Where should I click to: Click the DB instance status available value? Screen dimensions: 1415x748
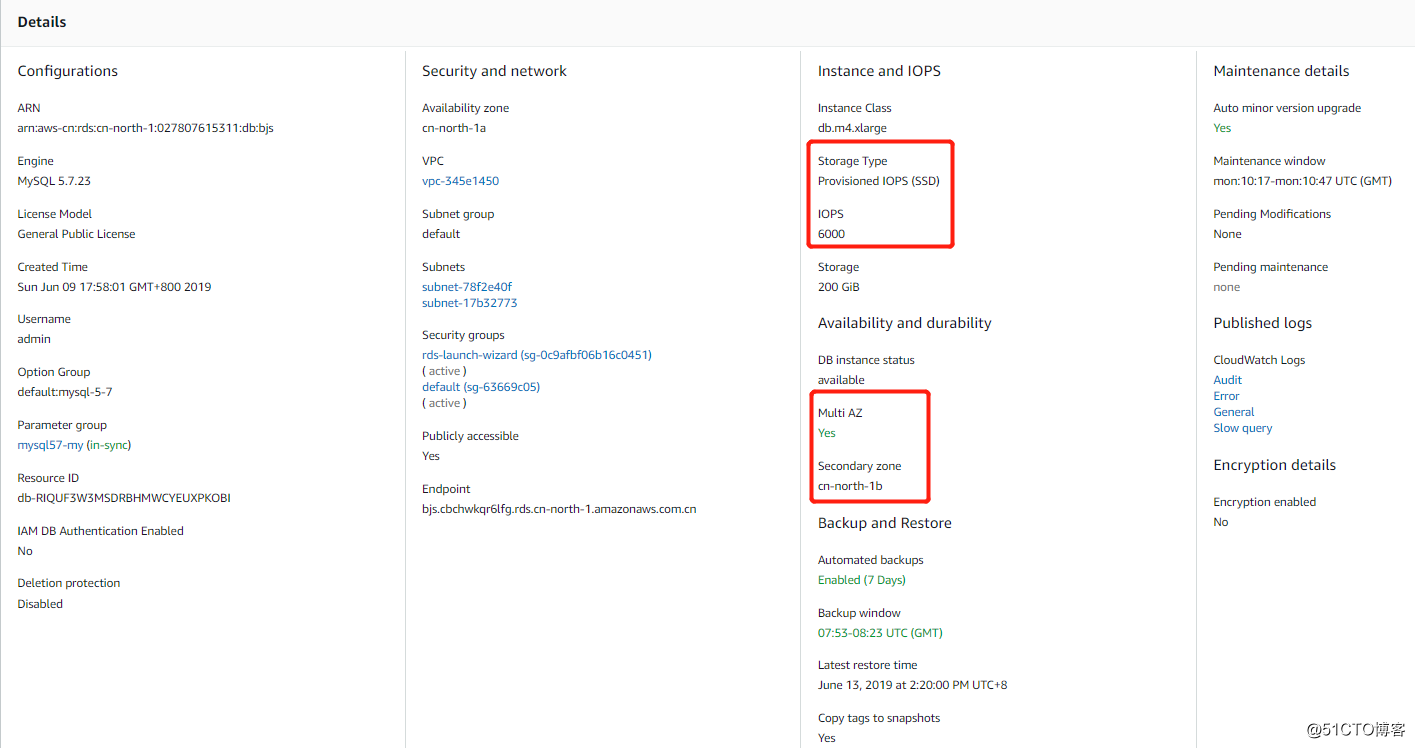click(x=841, y=380)
